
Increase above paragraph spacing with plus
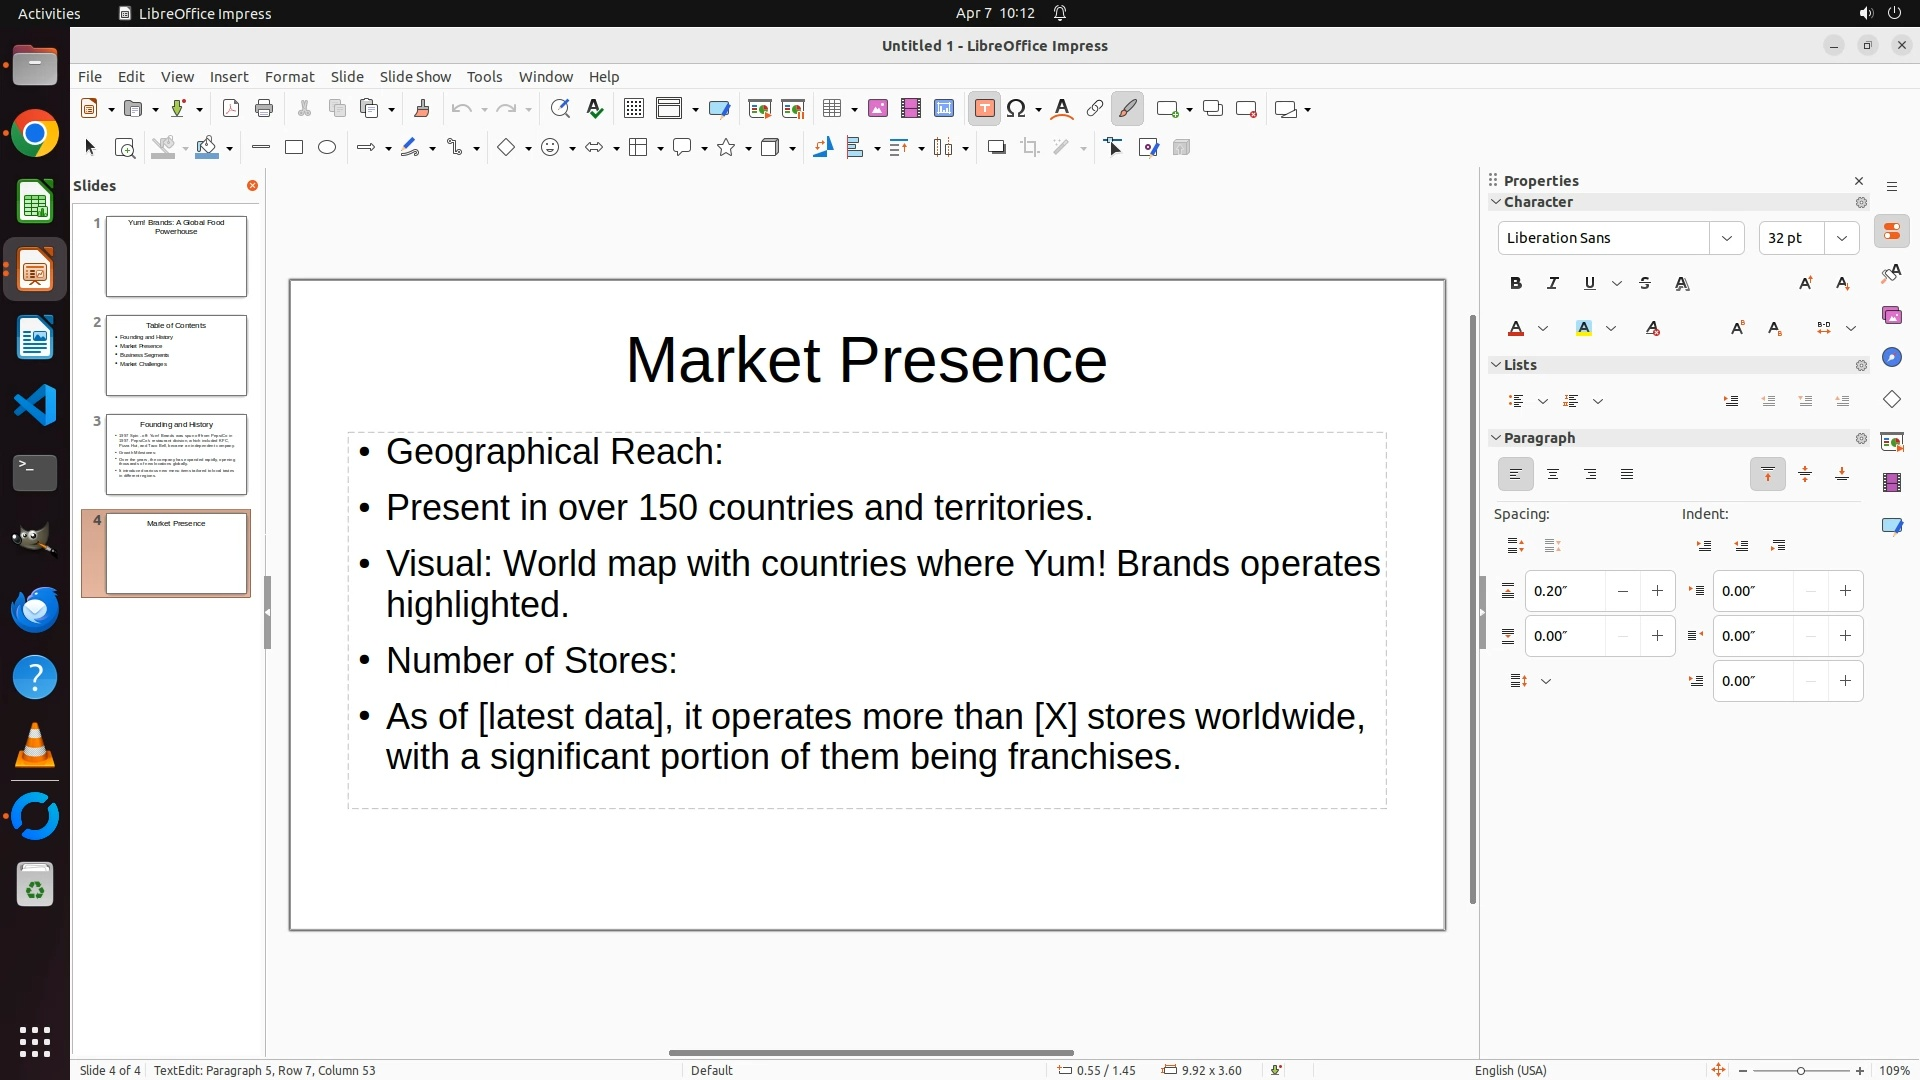[1657, 591]
